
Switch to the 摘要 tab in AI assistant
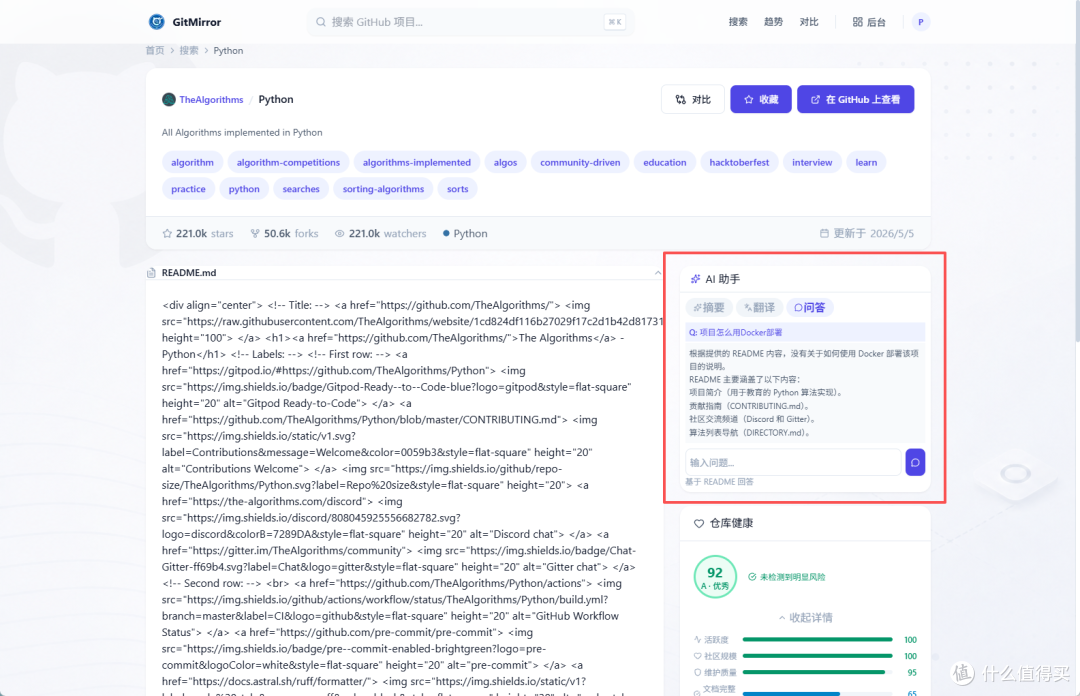tap(709, 307)
